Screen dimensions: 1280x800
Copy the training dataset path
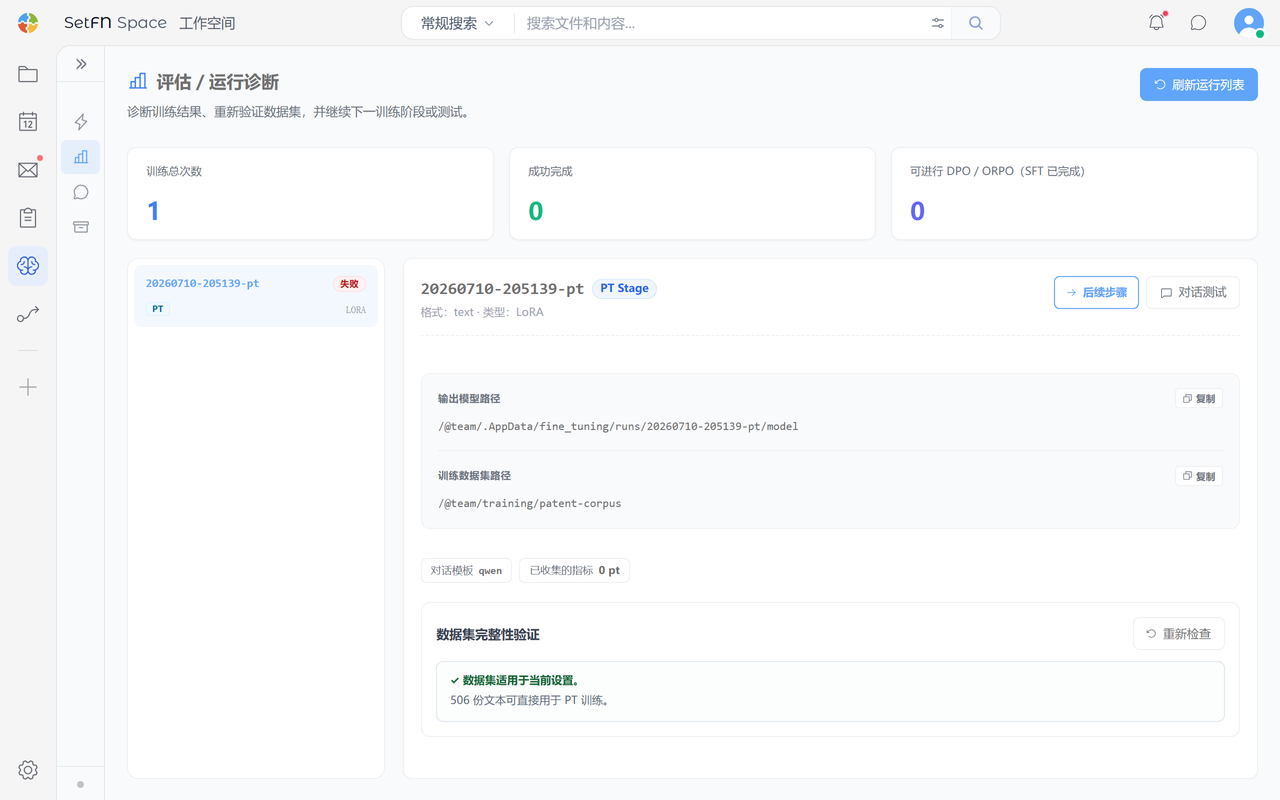[1199, 476]
